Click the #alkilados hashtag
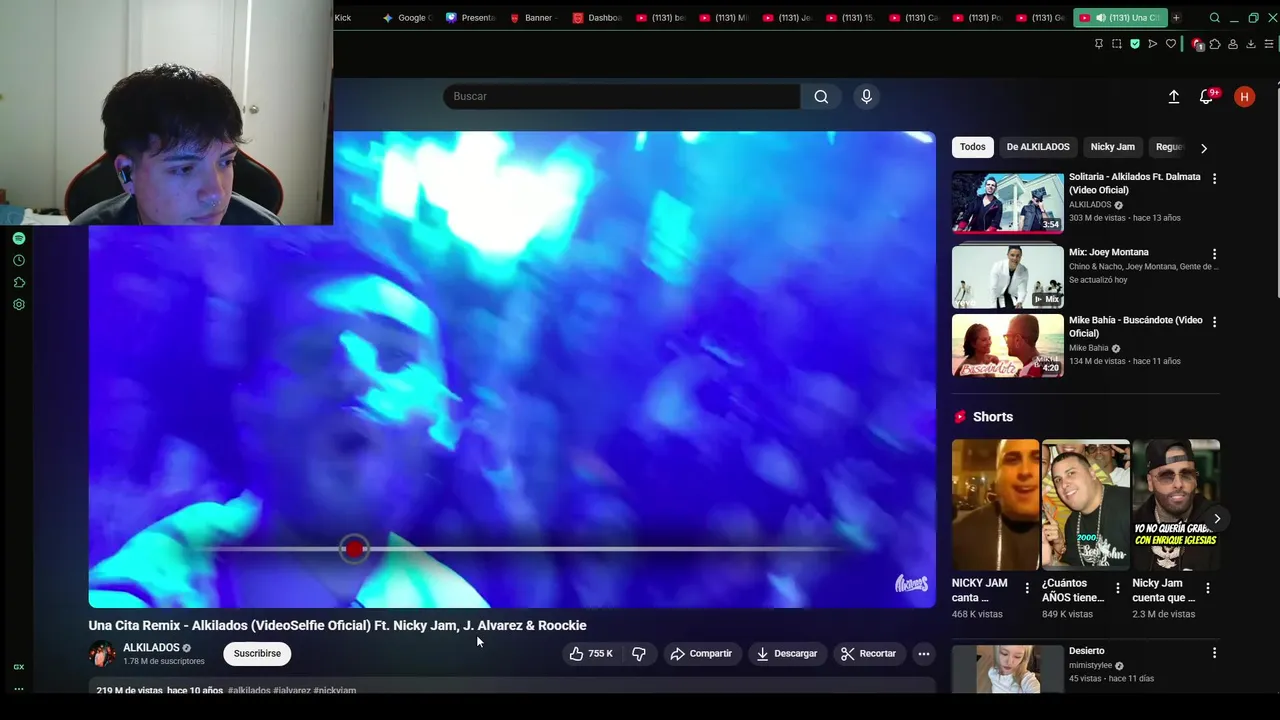The width and height of the screenshot is (1280, 720). click(x=249, y=690)
